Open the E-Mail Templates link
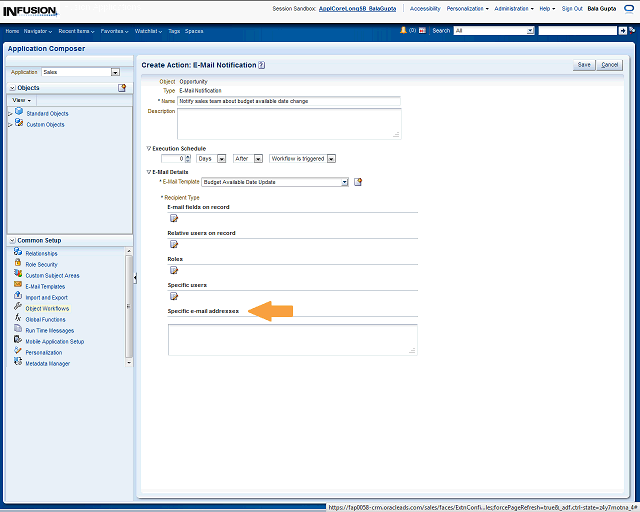Image resolution: width=640 pixels, height=512 pixels. click(x=45, y=286)
